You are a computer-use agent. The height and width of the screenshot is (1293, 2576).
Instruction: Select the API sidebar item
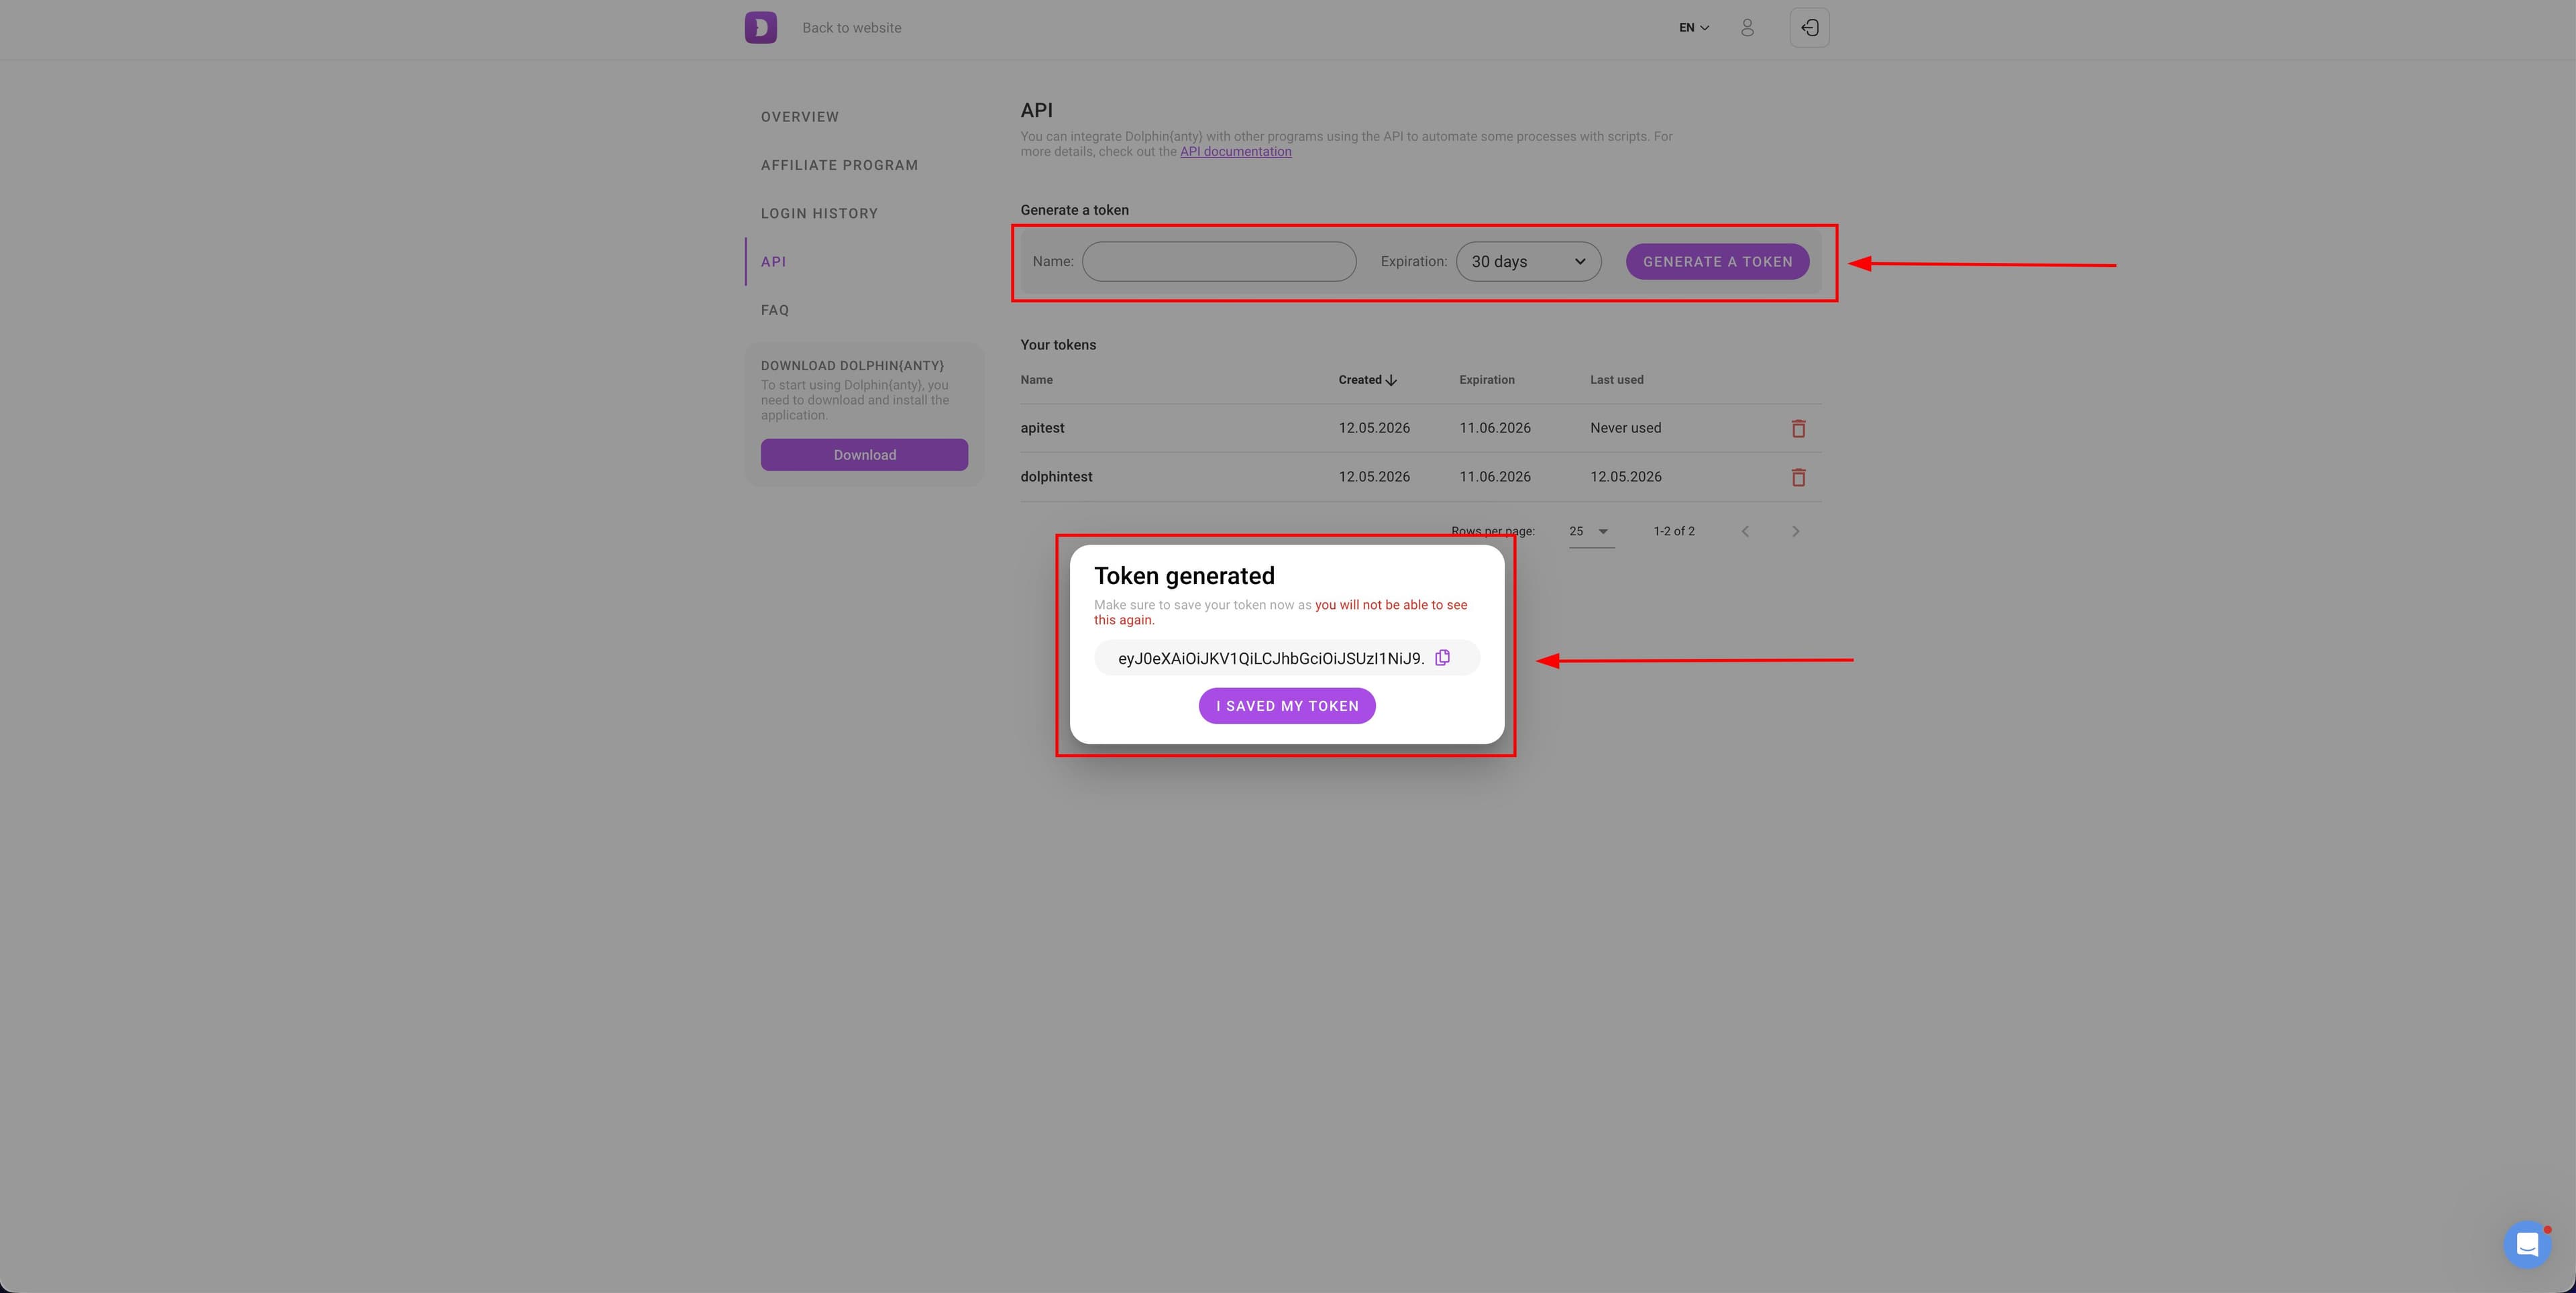773,262
